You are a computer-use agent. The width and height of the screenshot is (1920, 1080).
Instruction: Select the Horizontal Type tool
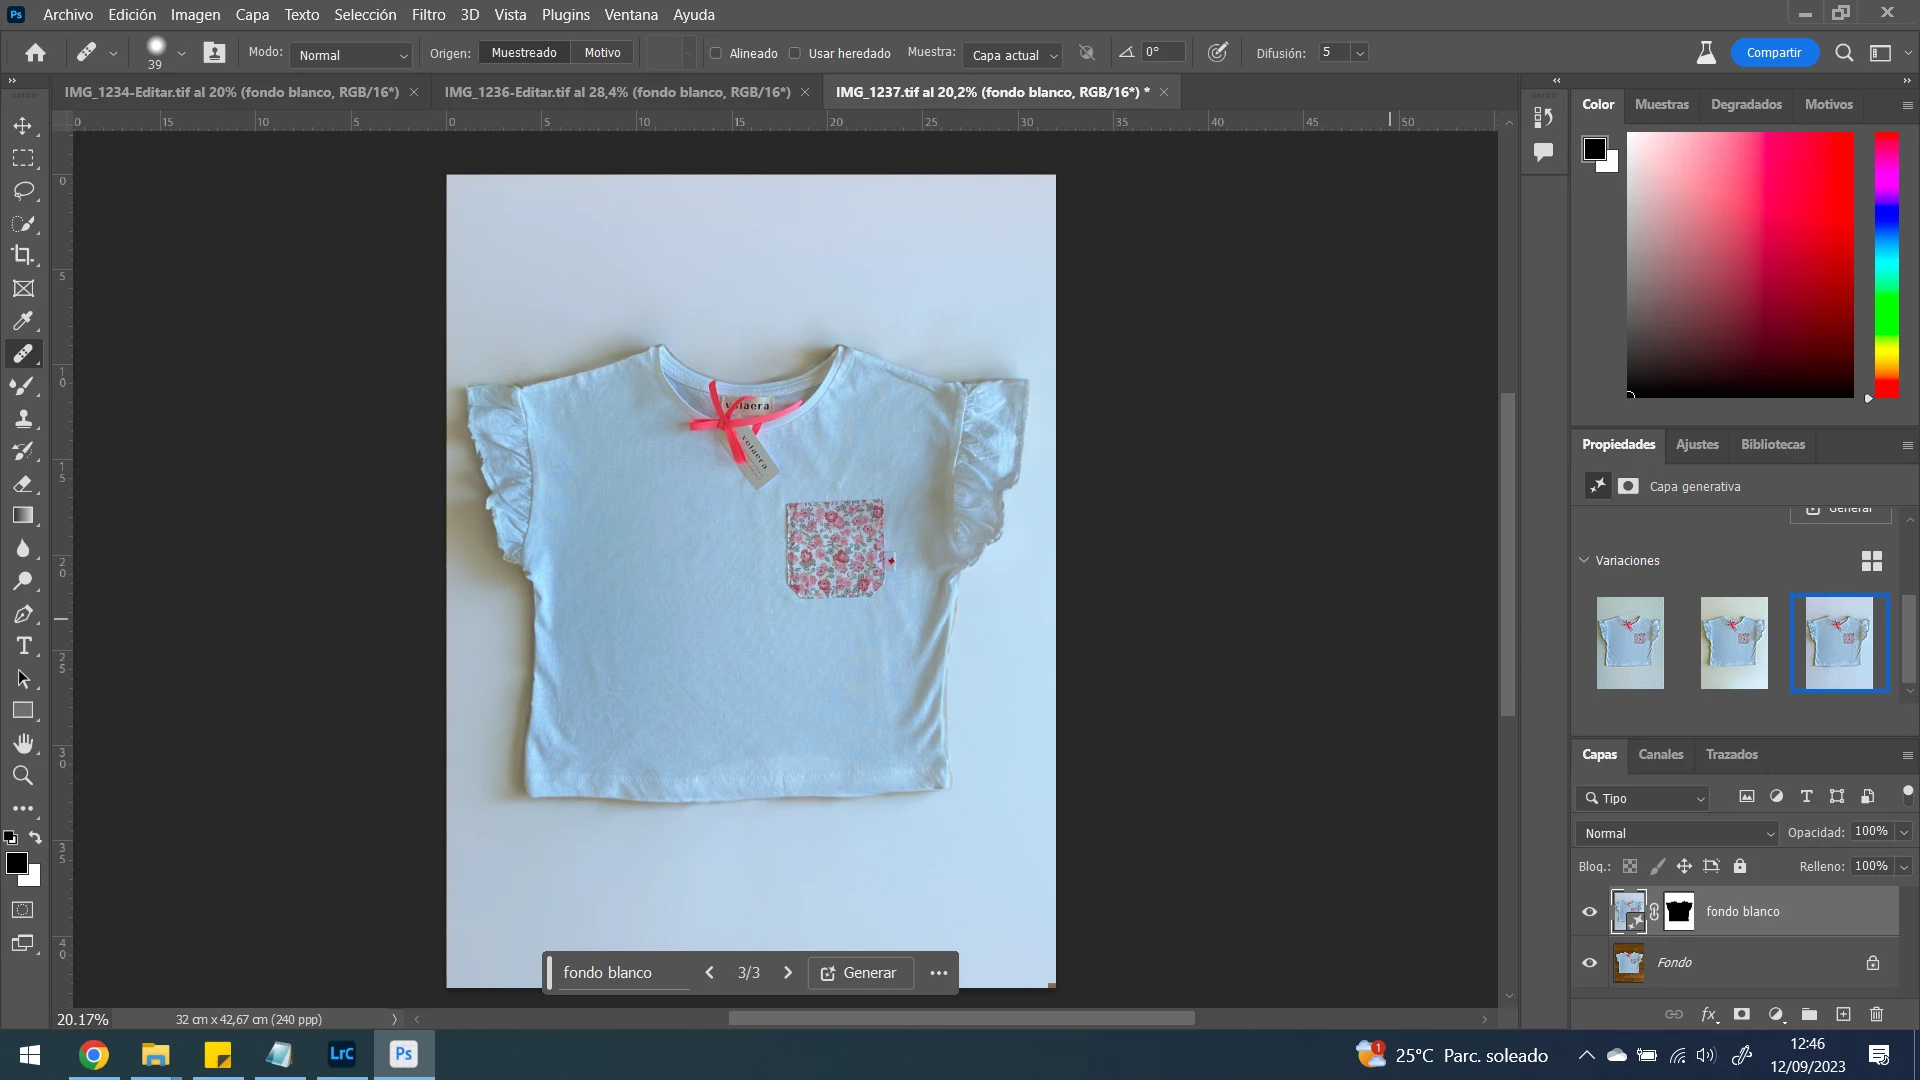pos(23,646)
